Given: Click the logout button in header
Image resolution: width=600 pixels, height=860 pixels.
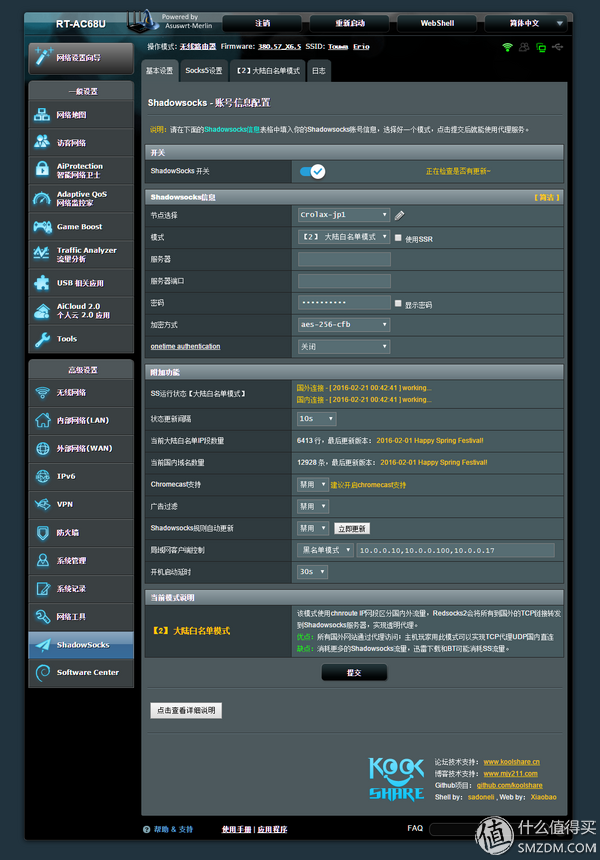Looking at the screenshot, I should click(262, 23).
